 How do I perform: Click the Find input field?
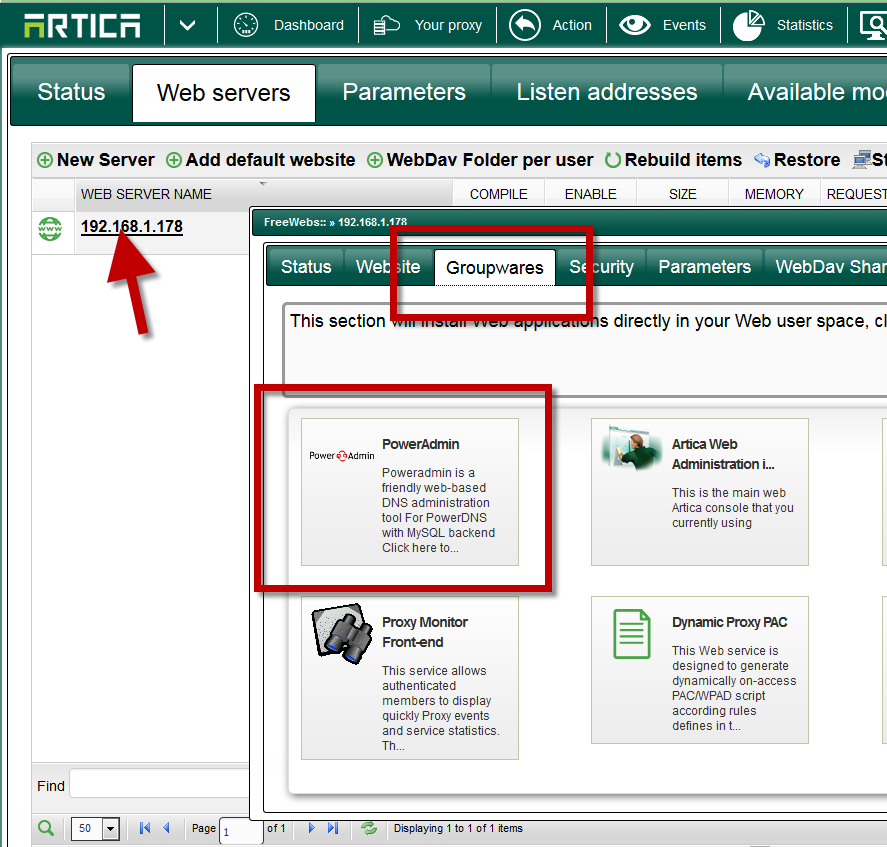click(159, 784)
